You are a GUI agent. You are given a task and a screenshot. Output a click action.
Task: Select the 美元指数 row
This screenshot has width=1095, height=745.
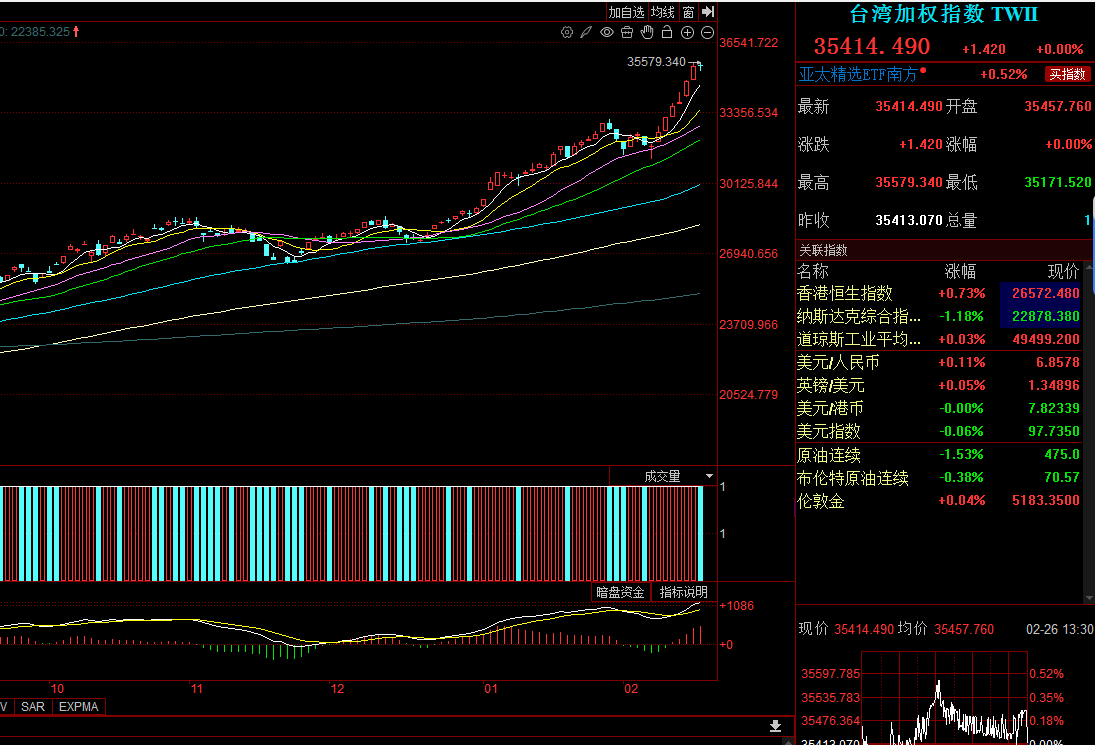pos(939,431)
